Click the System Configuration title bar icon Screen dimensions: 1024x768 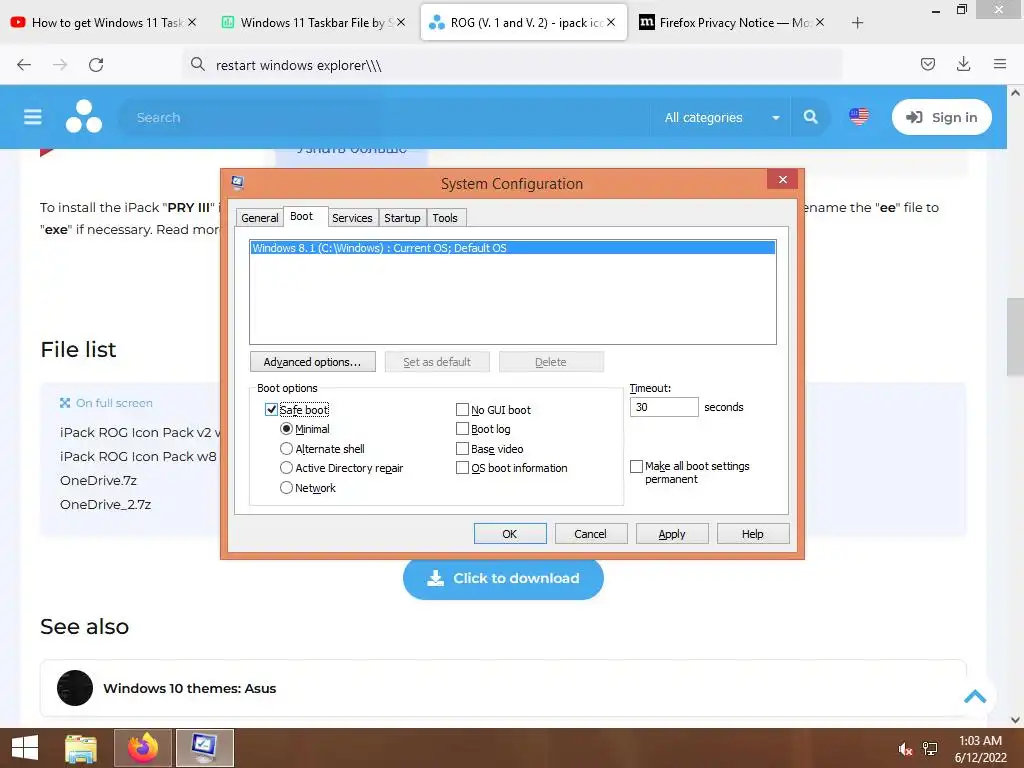point(237,183)
